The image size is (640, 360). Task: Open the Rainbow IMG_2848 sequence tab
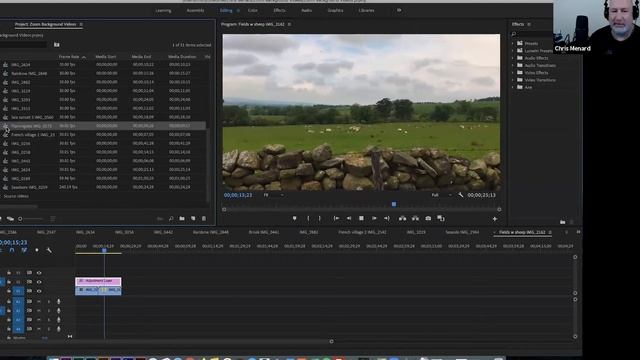click(211, 232)
